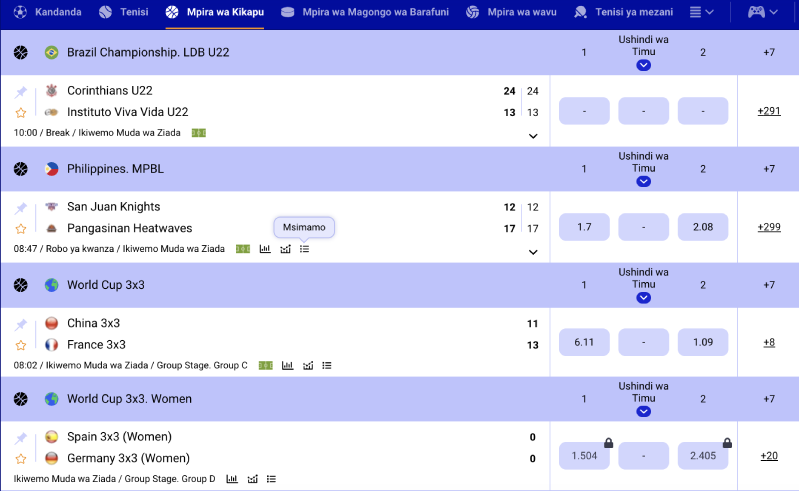Open Ushindi wa Timu dropdown for Brazil Championship
799x491 pixels.
[x=643, y=65]
